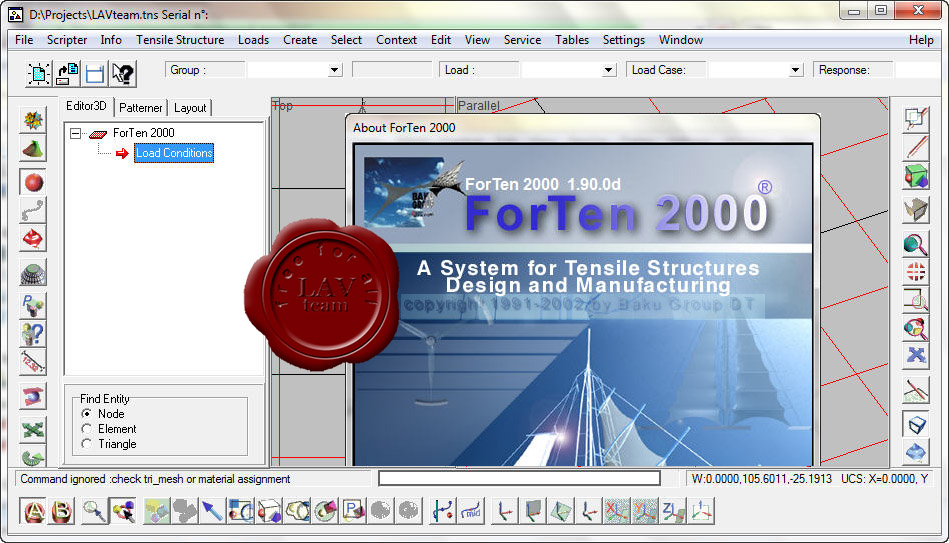Open the Load dropdown arrow
Image resolution: width=949 pixels, height=543 pixels.
608,70
